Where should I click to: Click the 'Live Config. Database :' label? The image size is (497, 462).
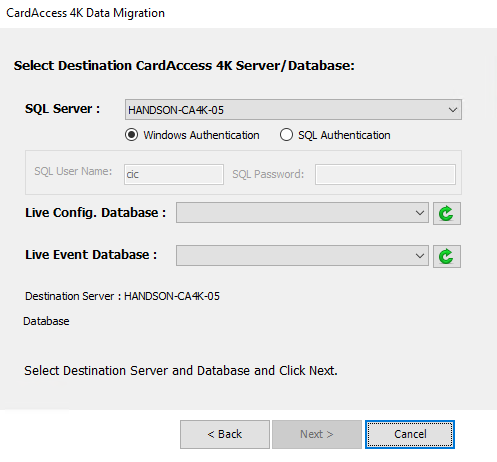click(x=95, y=213)
